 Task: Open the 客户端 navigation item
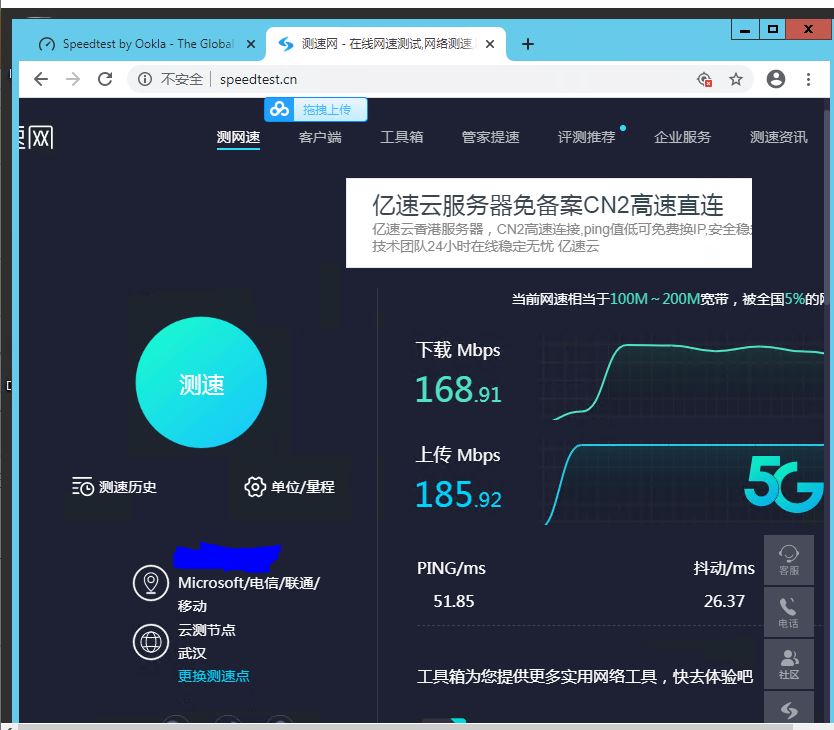pyautogui.click(x=320, y=137)
